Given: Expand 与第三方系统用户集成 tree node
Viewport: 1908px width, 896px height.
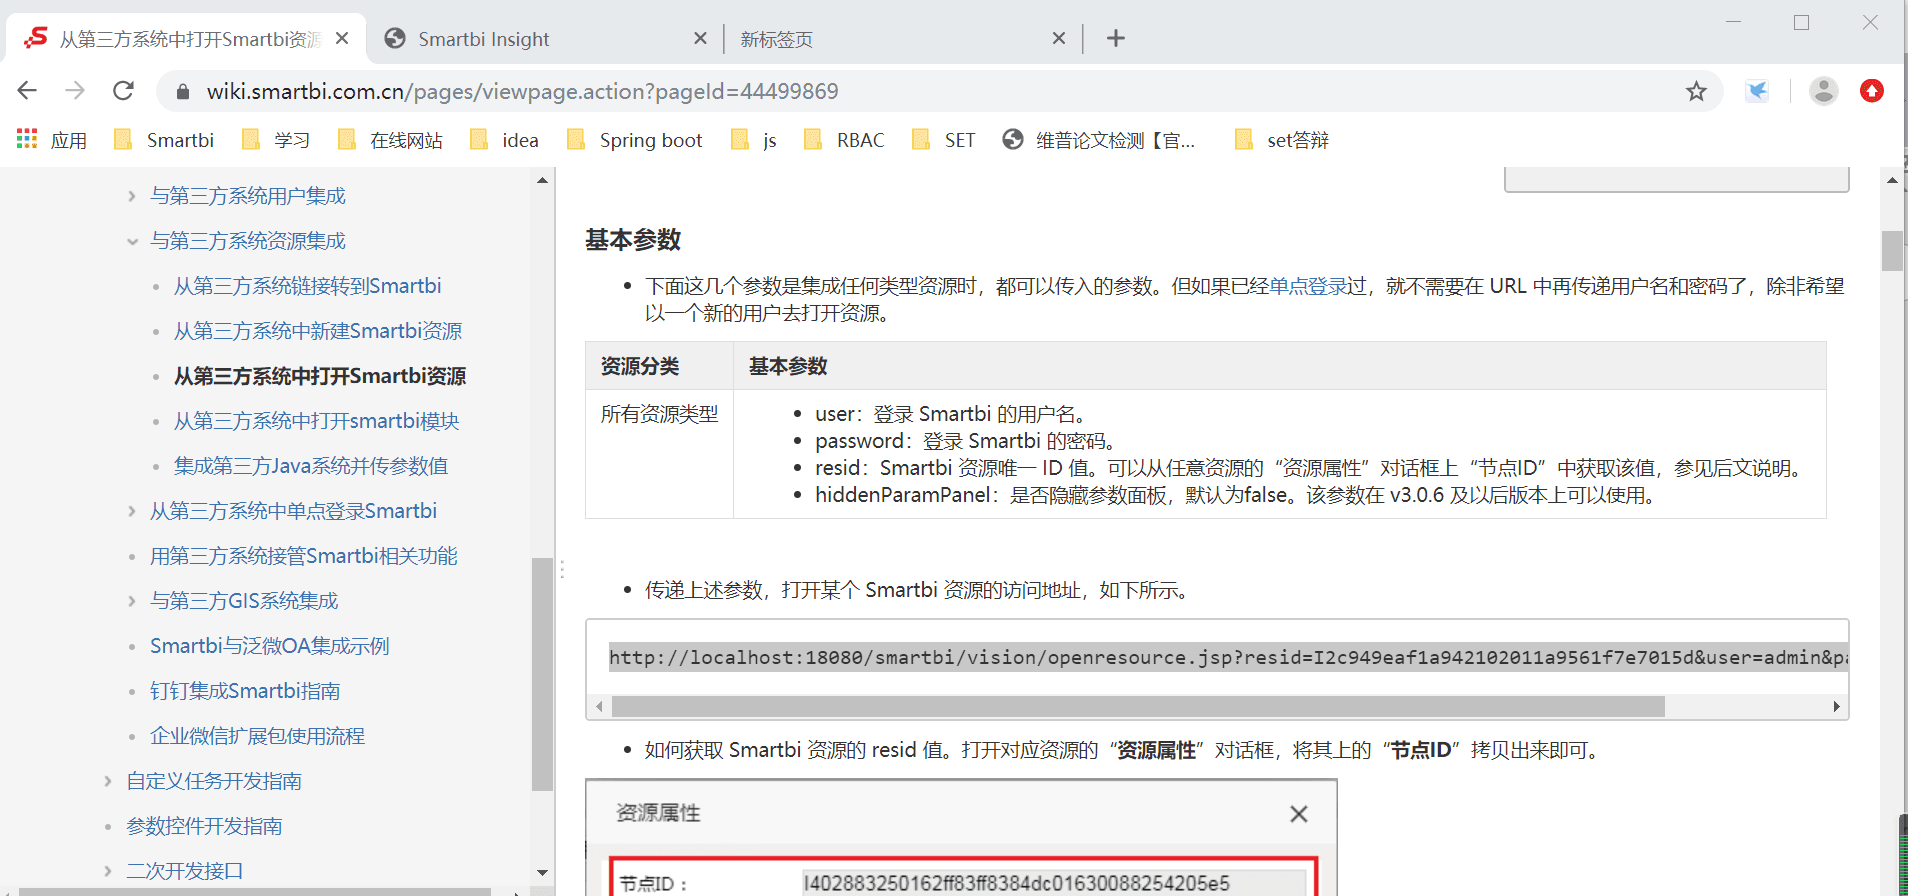Looking at the screenshot, I should (x=132, y=196).
